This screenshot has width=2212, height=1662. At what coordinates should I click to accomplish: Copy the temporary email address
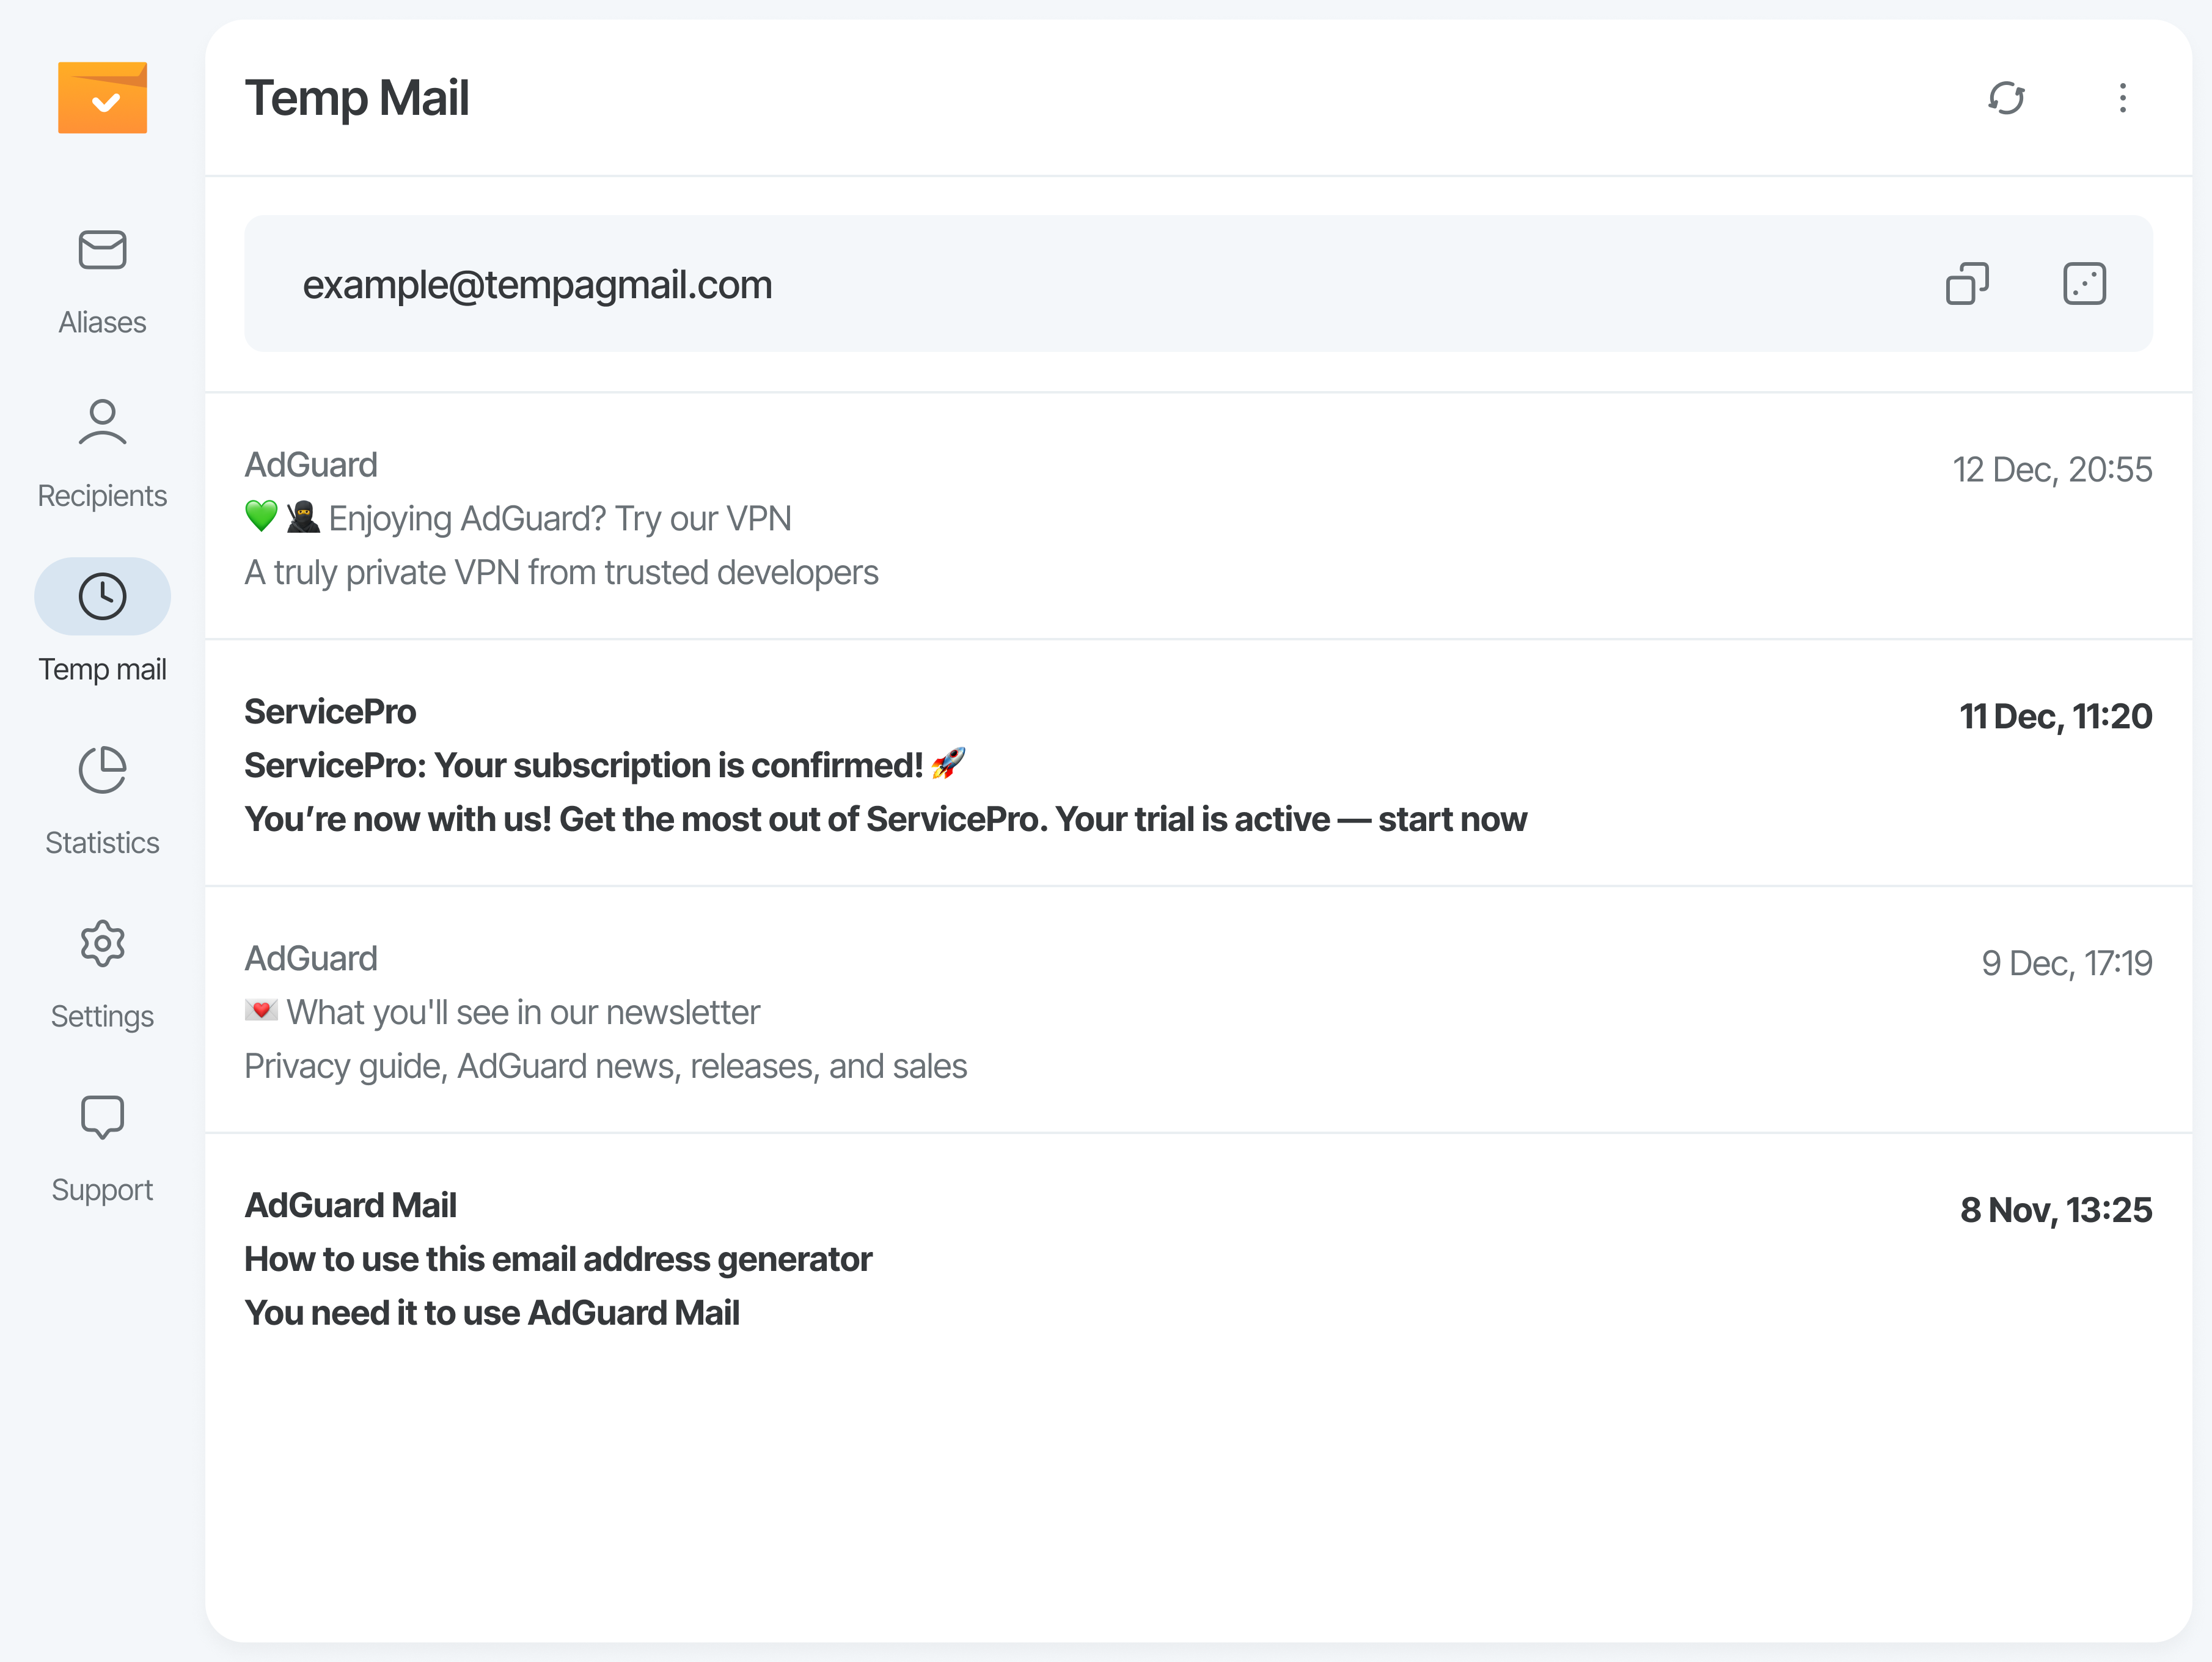[x=1966, y=284]
